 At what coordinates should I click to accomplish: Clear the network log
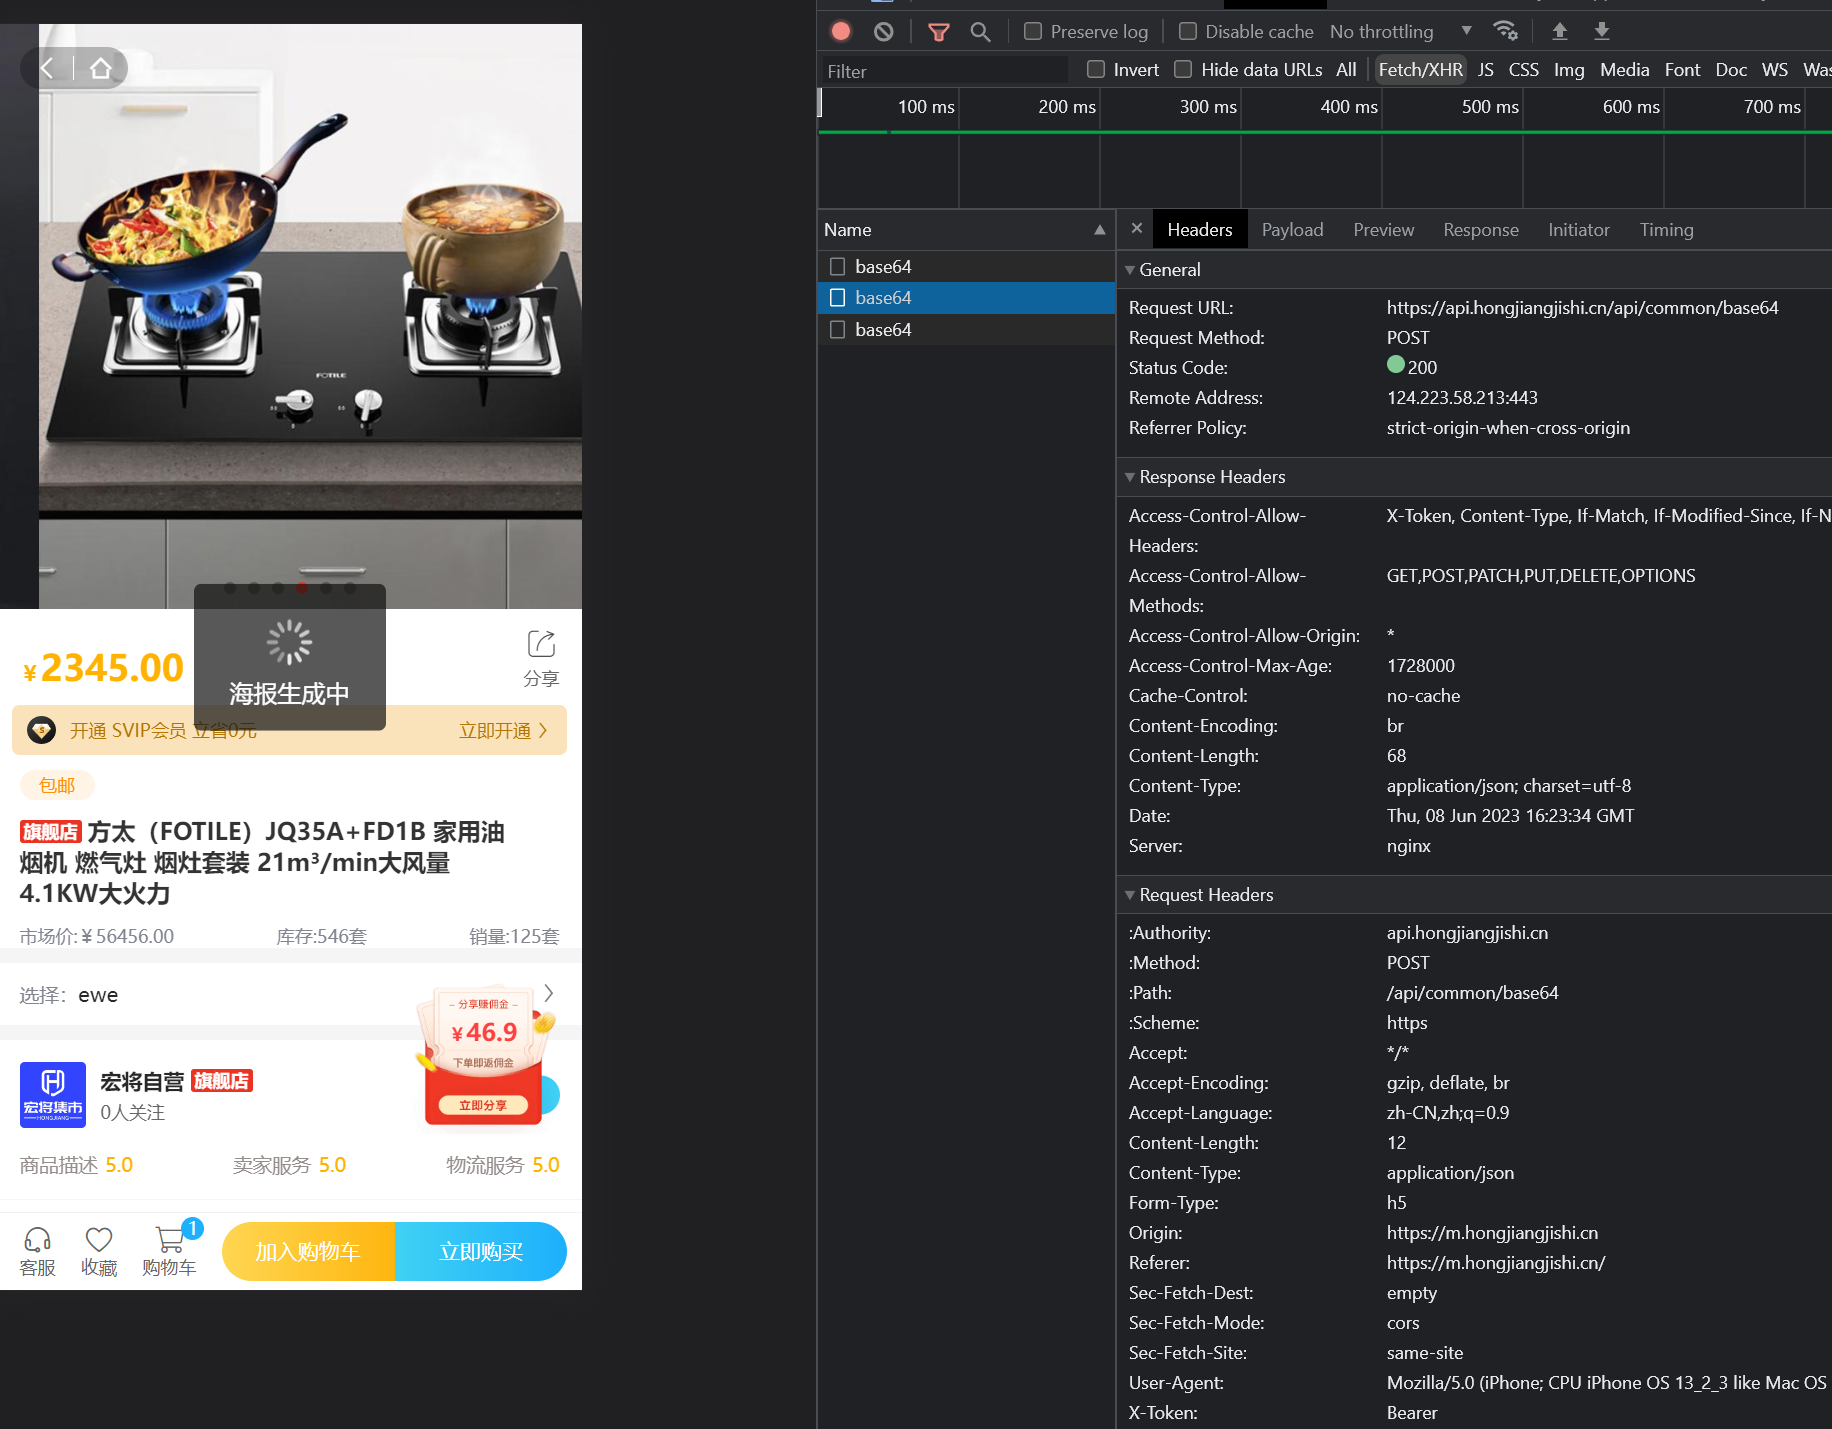point(883,31)
